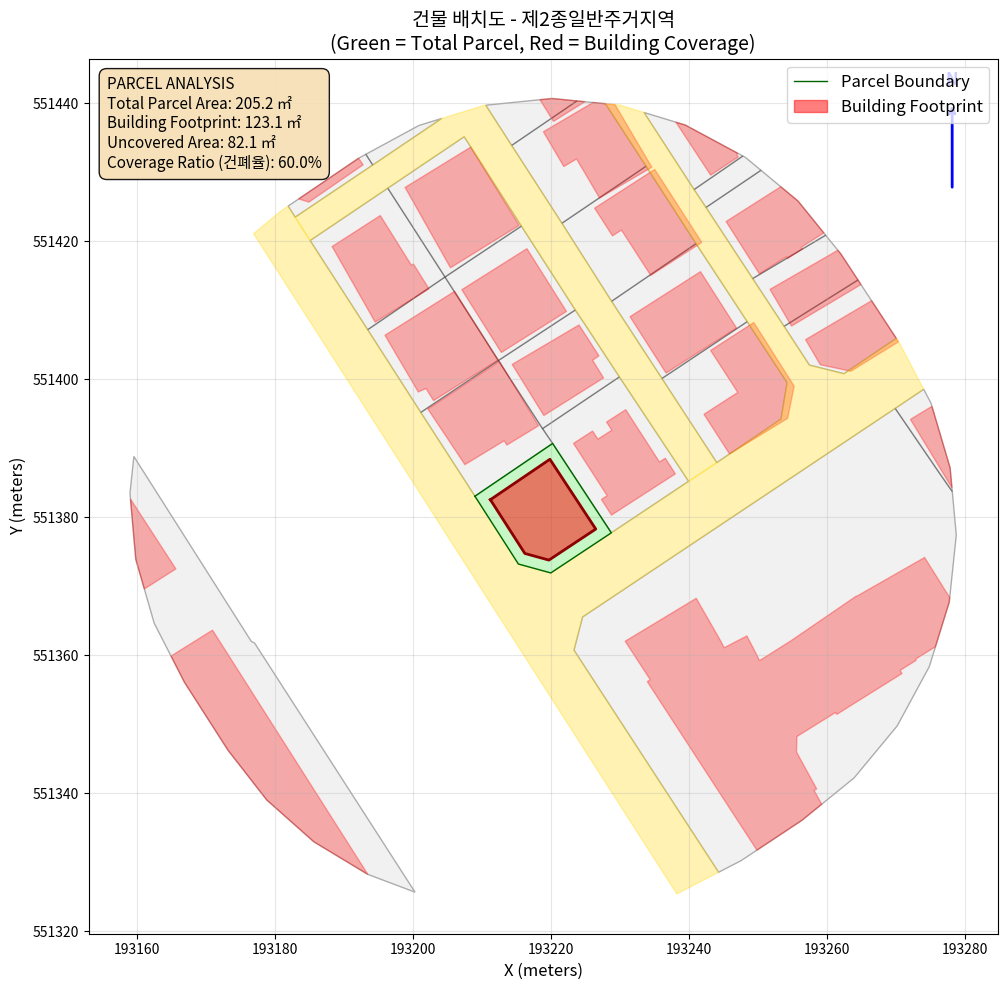This screenshot has height=990, width=1007.
Task: Click the Parcel Boundary legend text
Action: click(x=905, y=82)
